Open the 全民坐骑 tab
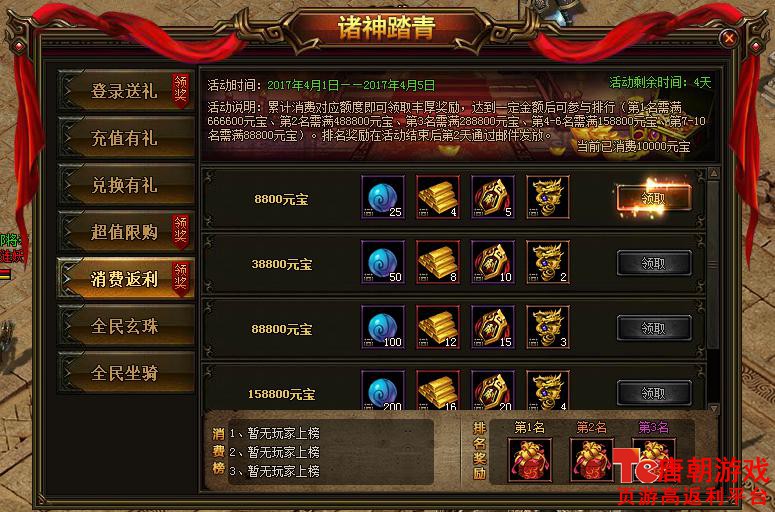 [126, 373]
